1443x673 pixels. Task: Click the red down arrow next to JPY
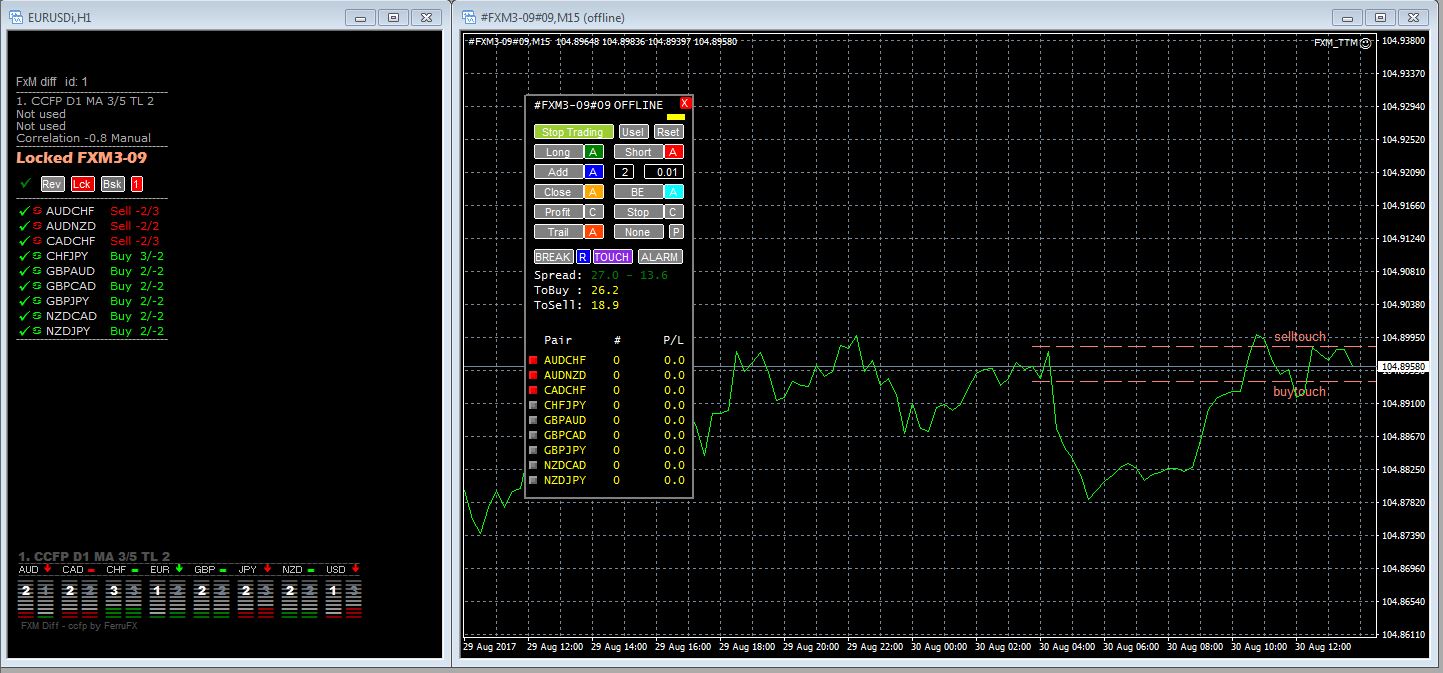[267, 568]
